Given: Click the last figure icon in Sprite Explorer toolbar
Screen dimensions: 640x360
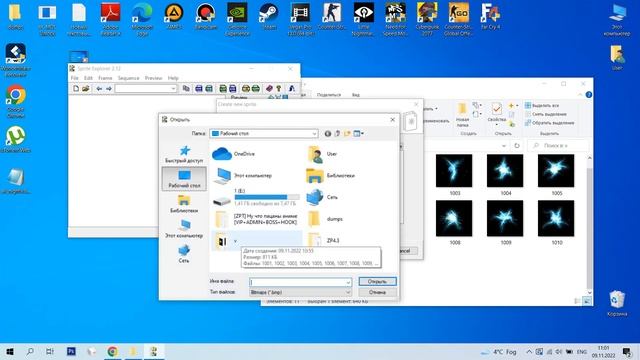Looking at the screenshot, I should (292, 89).
